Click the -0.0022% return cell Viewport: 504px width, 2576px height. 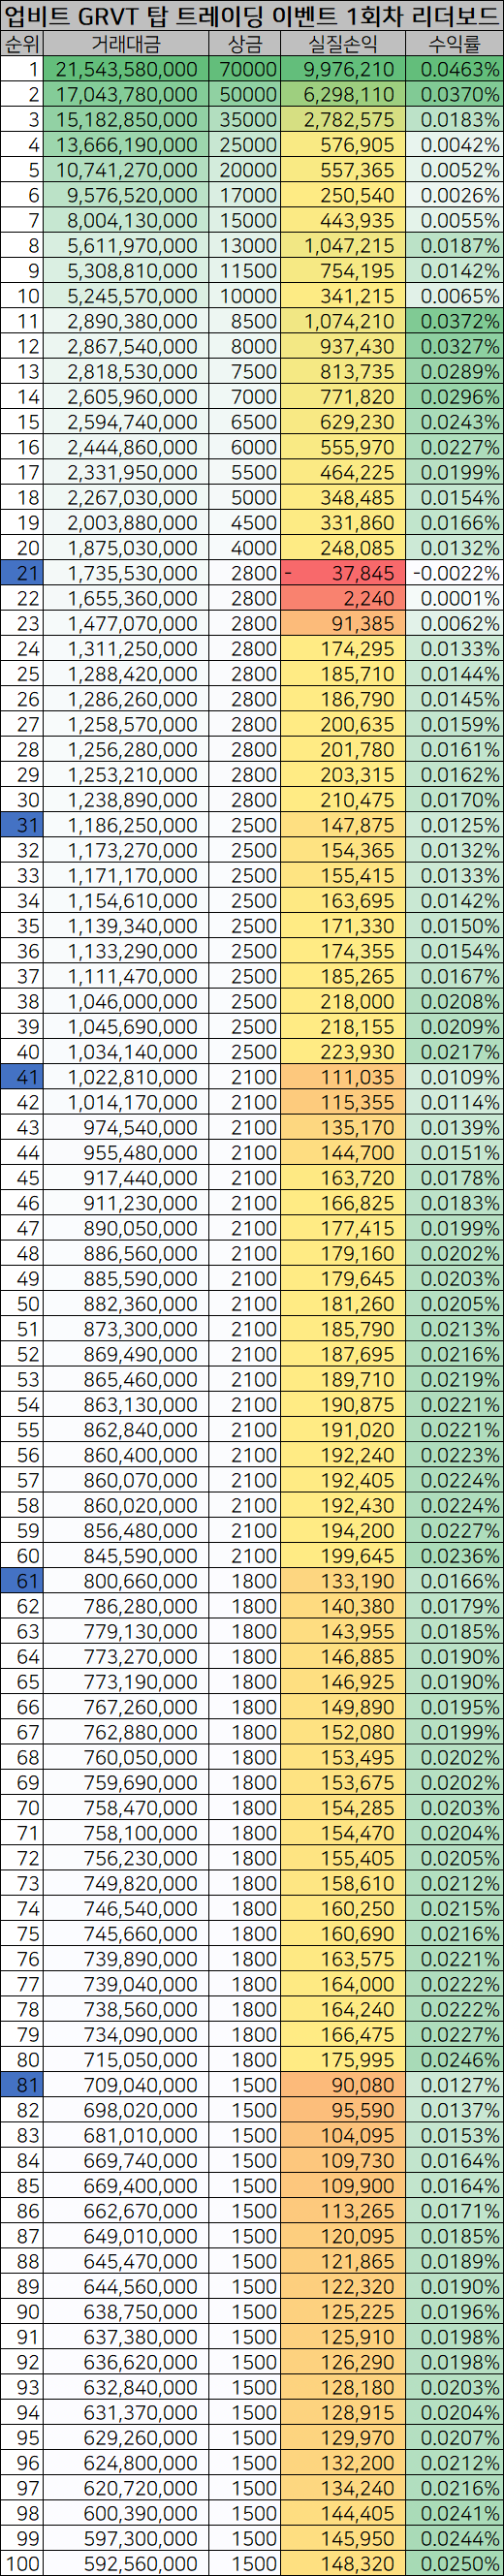point(455,573)
